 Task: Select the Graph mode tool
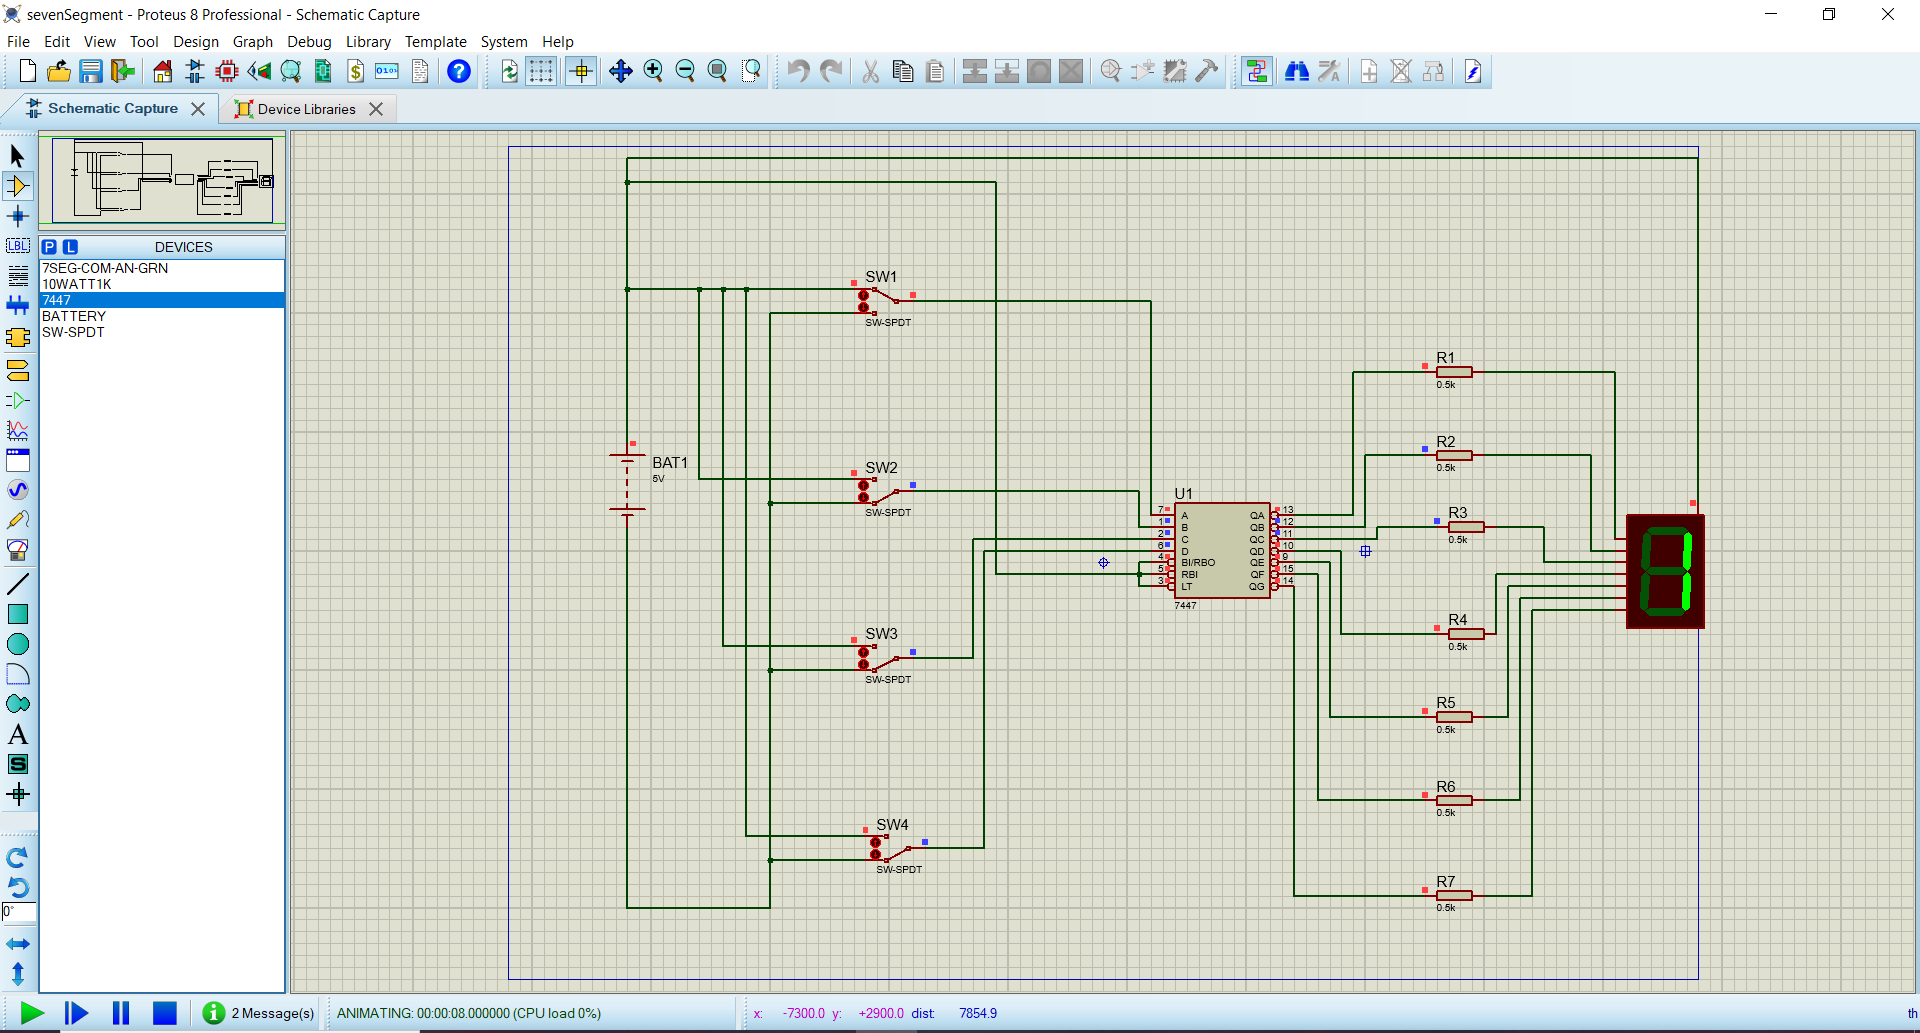pyautogui.click(x=18, y=430)
